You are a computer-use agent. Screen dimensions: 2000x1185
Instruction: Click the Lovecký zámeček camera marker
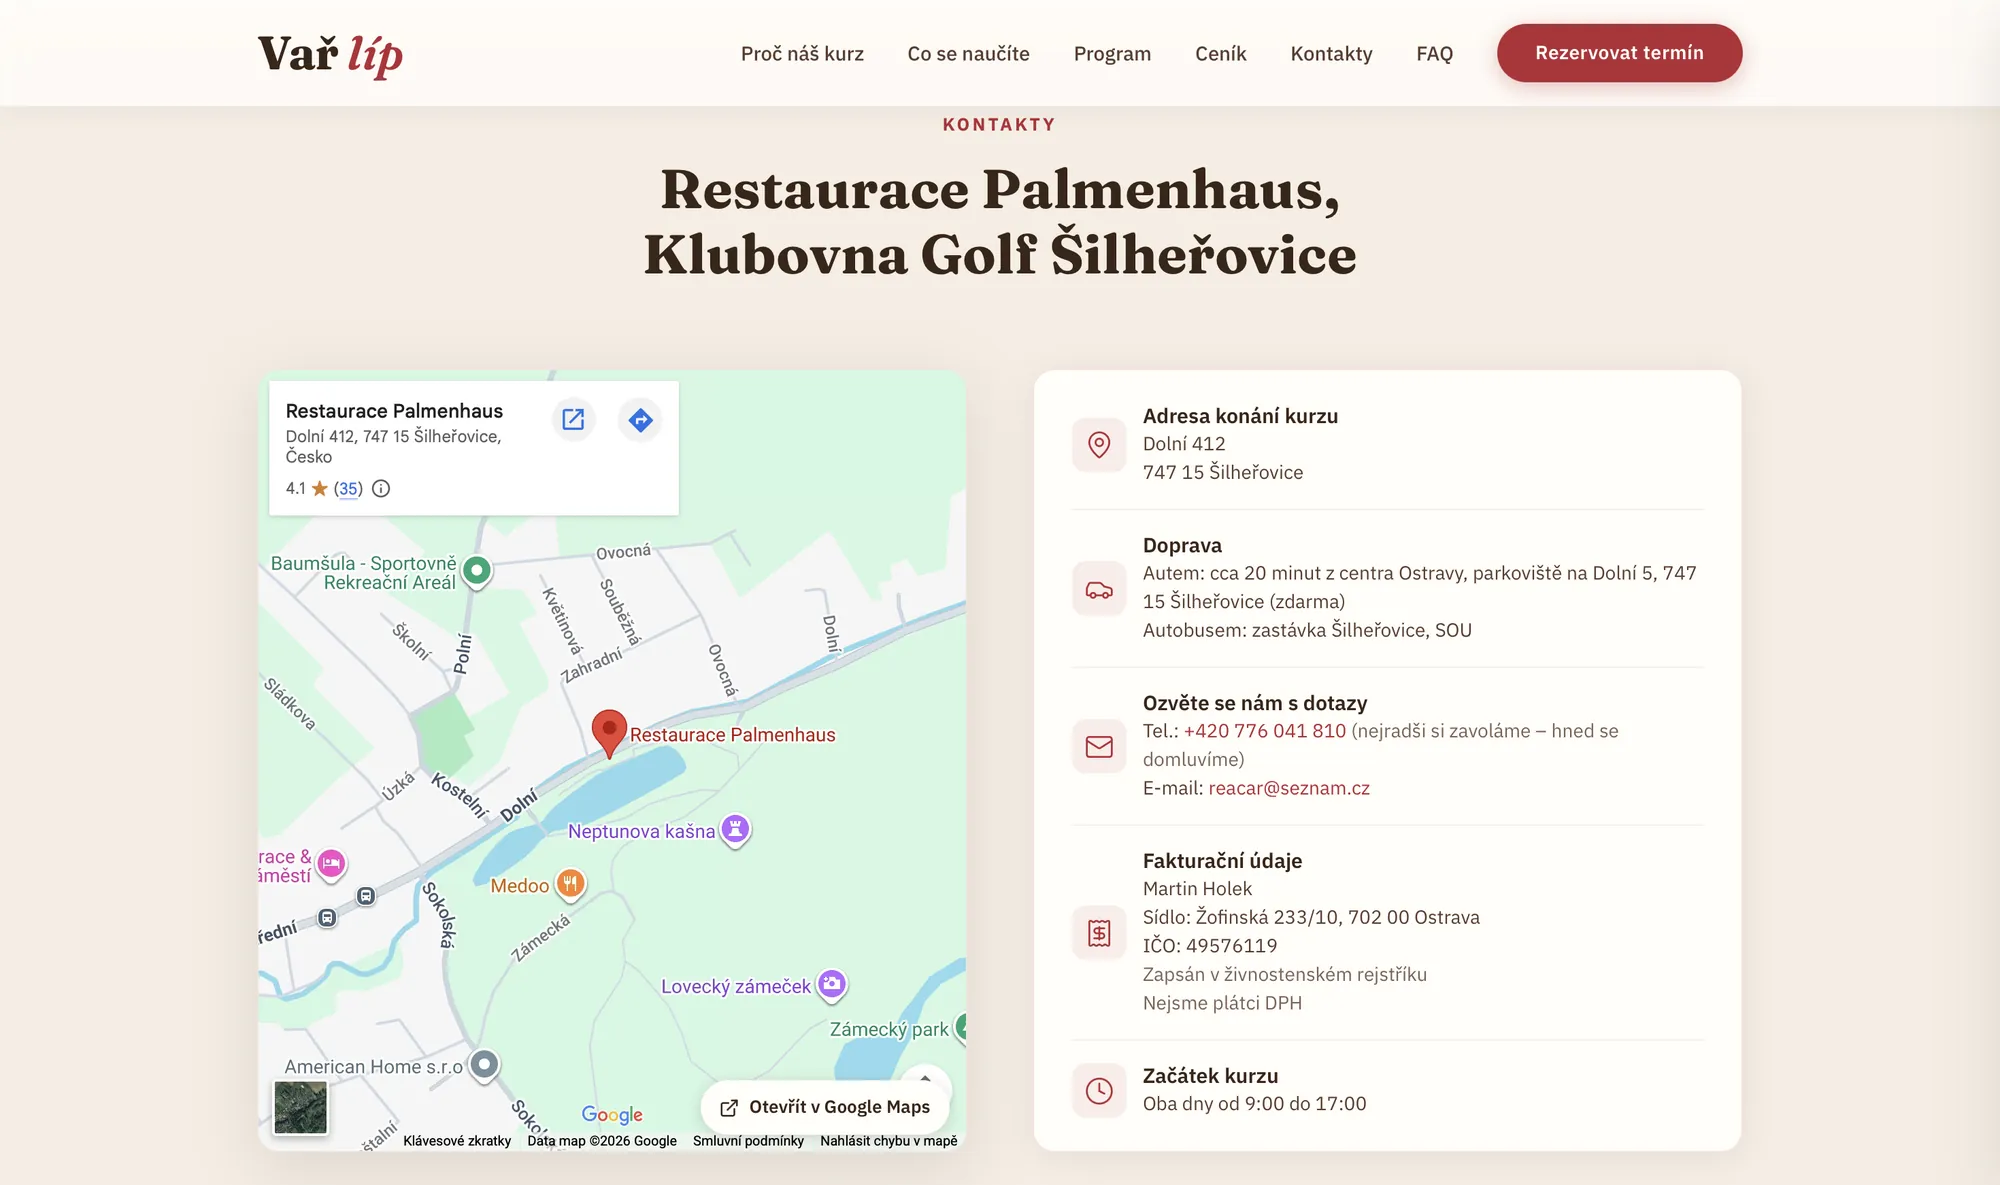[x=832, y=985]
